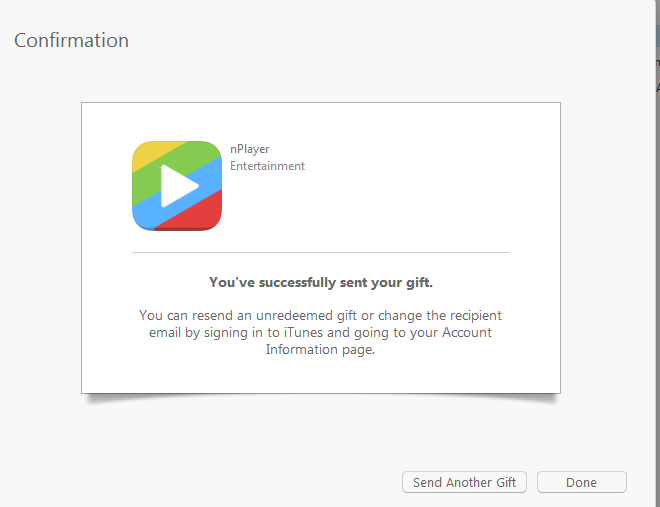Click the Confirmation heading

[71, 41]
